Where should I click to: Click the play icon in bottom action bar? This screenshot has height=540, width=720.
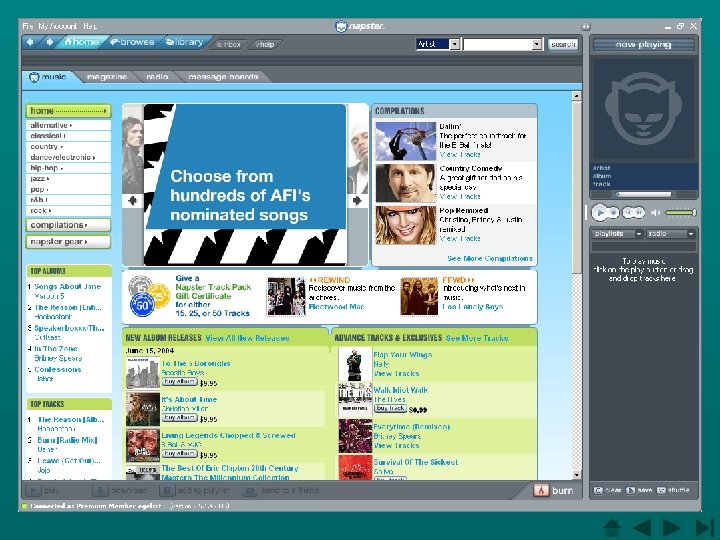coord(33,490)
